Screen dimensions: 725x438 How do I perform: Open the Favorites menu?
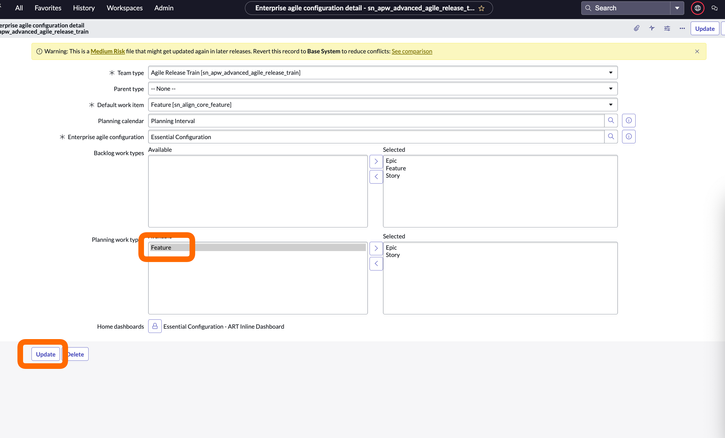point(48,8)
